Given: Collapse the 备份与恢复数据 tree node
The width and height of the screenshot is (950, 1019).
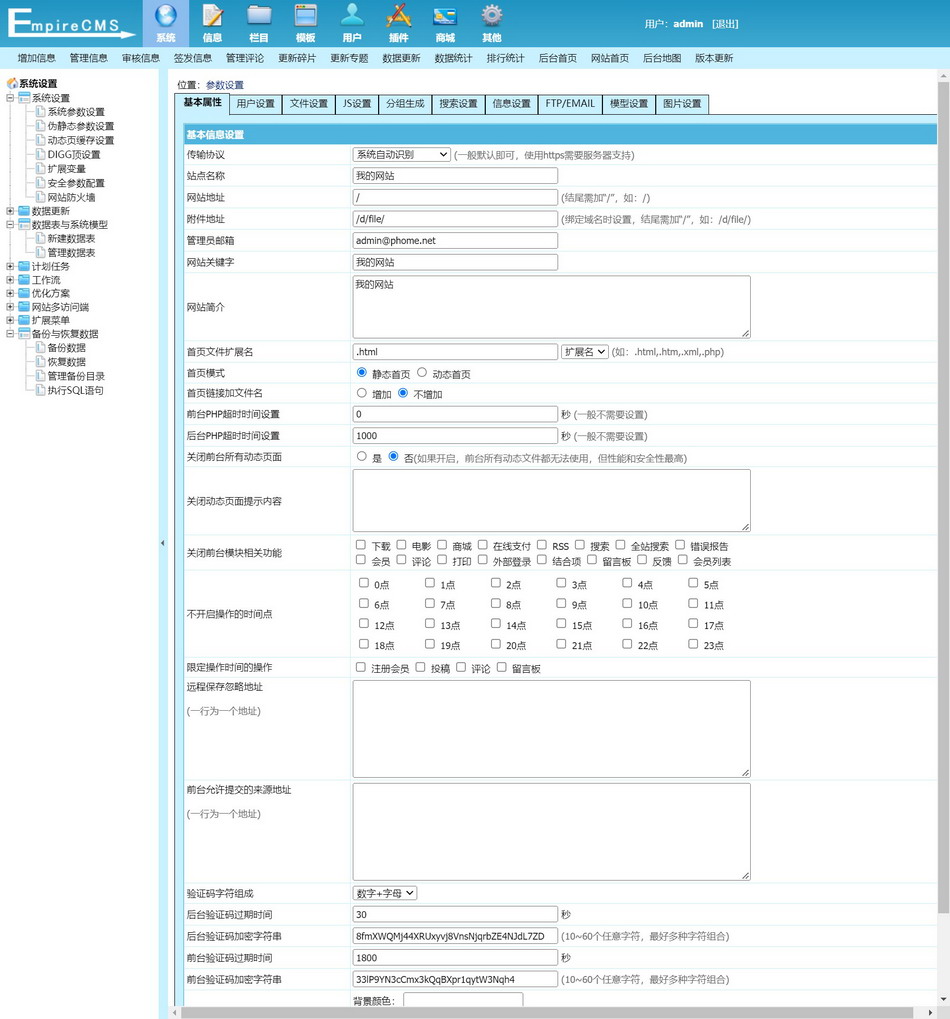Looking at the screenshot, I should (x=10, y=334).
